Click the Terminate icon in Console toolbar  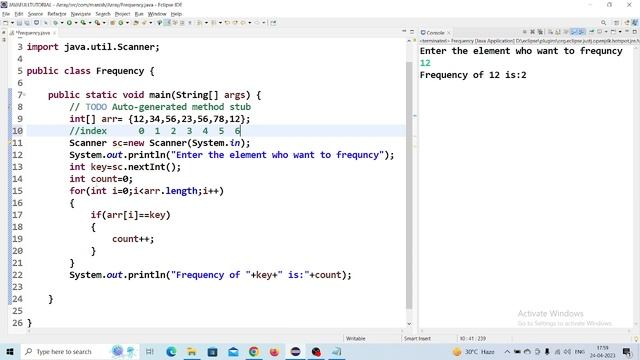[x=524, y=32]
